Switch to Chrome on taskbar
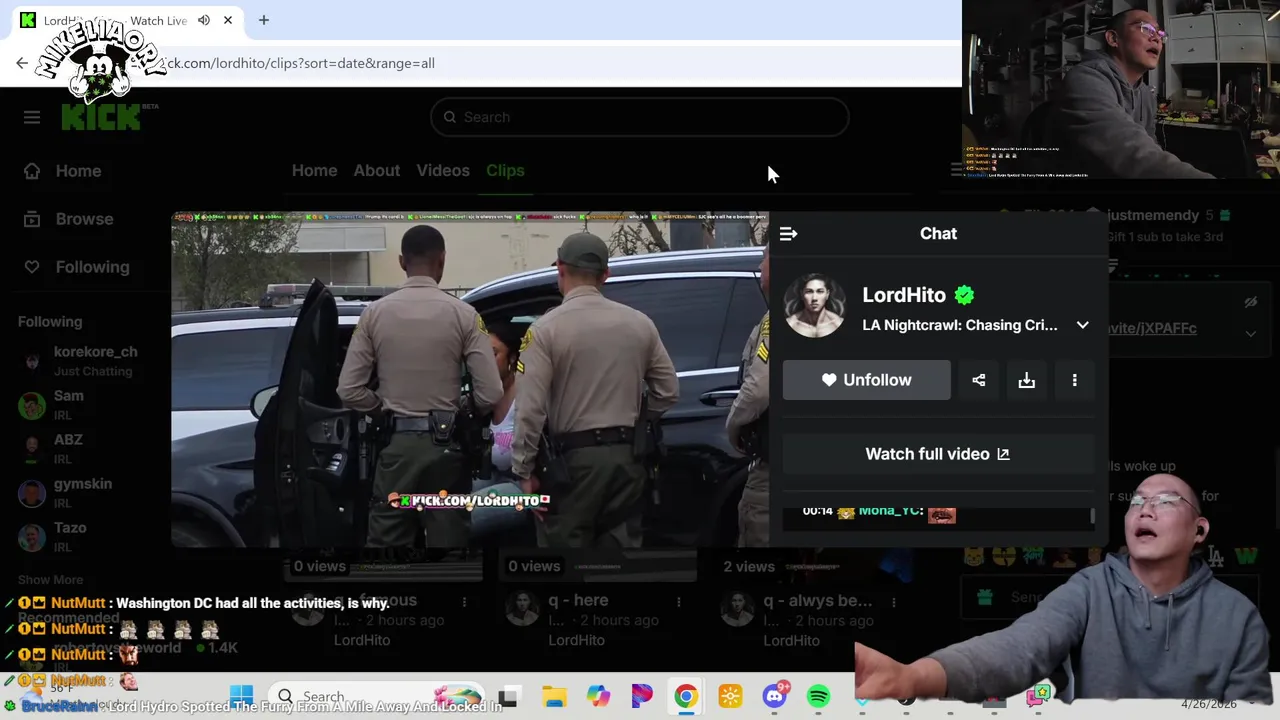 click(x=686, y=696)
